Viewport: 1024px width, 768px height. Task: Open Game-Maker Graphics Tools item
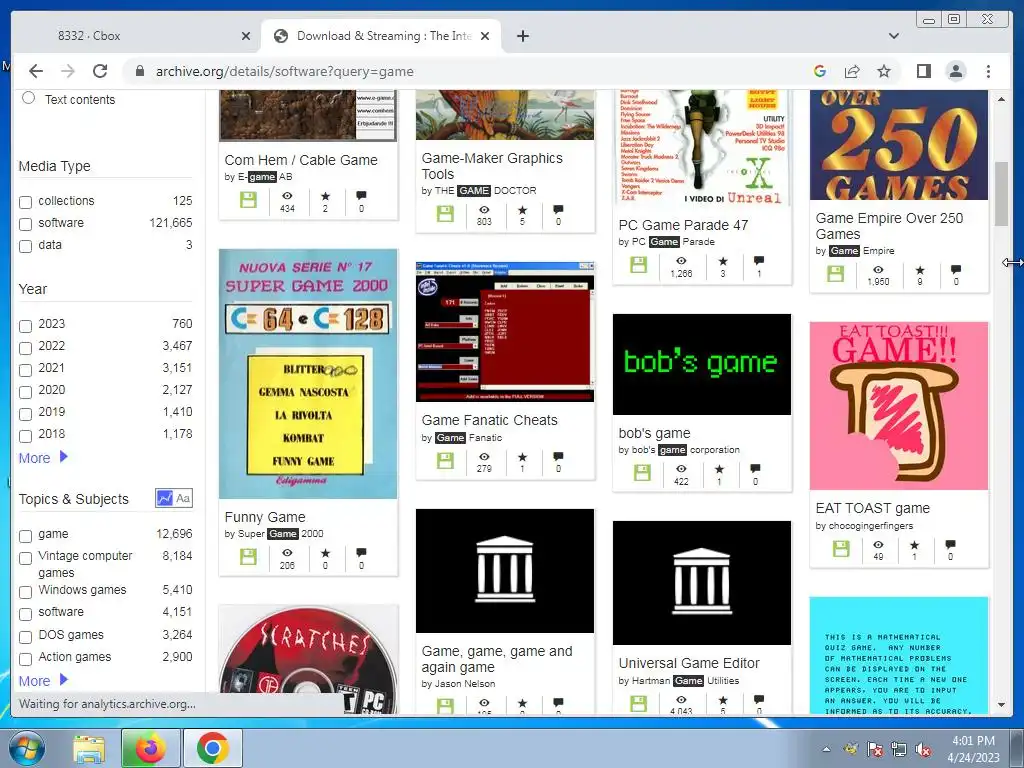(492, 166)
